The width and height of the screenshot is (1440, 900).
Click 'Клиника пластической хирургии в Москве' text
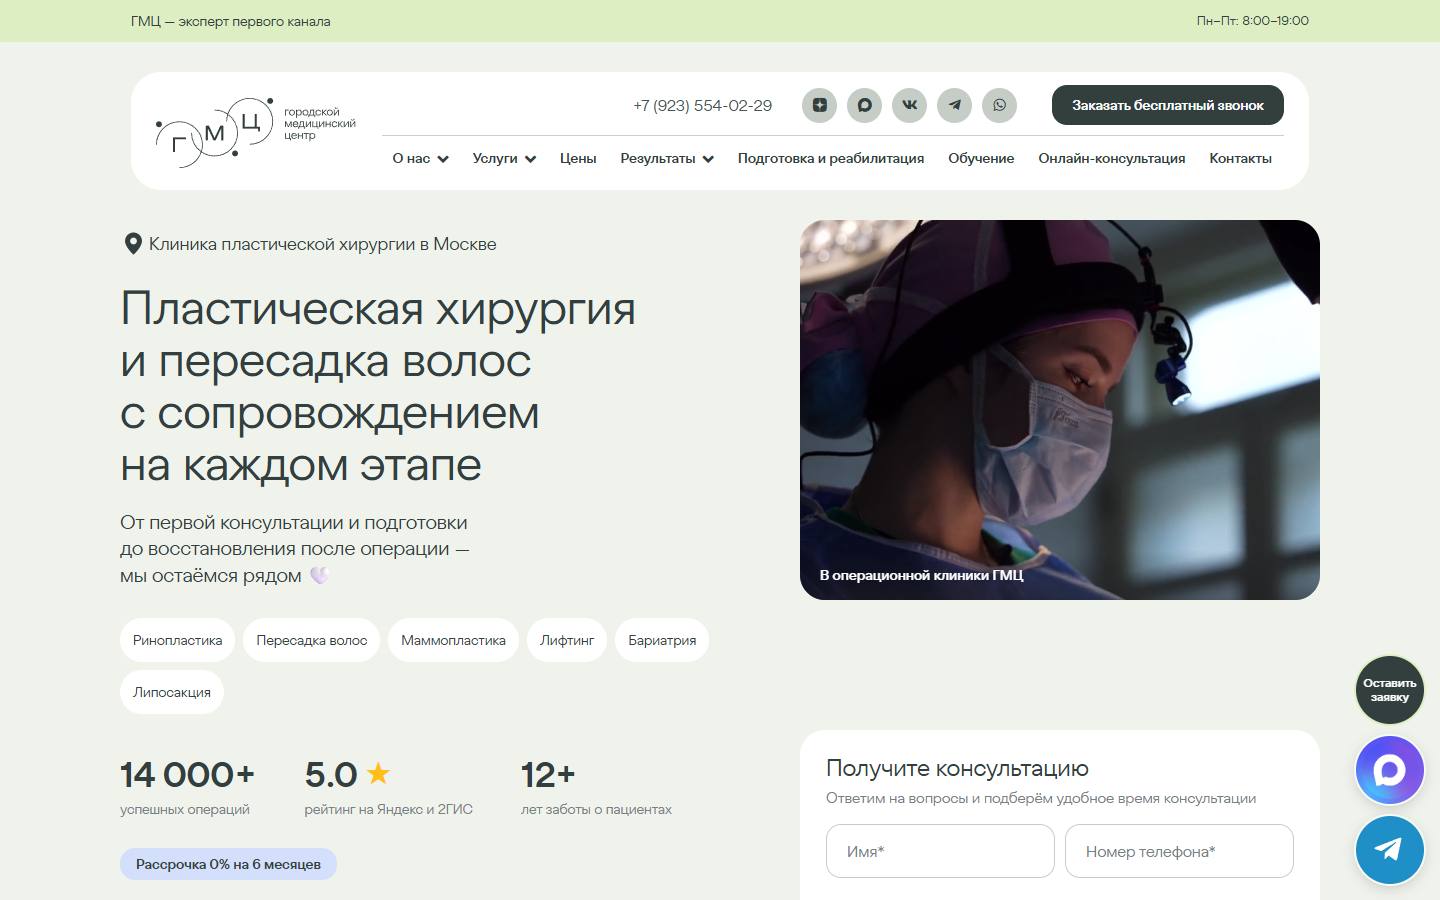pos(323,244)
